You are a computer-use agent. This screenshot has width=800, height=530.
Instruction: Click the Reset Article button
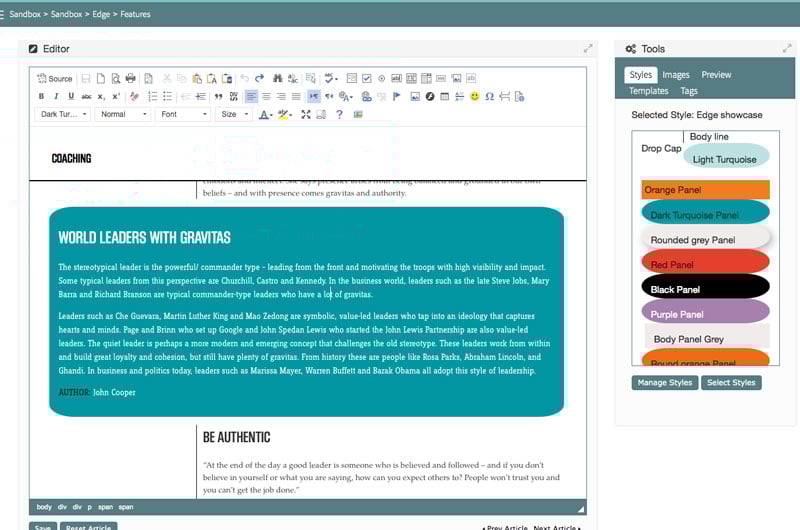[x=88, y=526]
